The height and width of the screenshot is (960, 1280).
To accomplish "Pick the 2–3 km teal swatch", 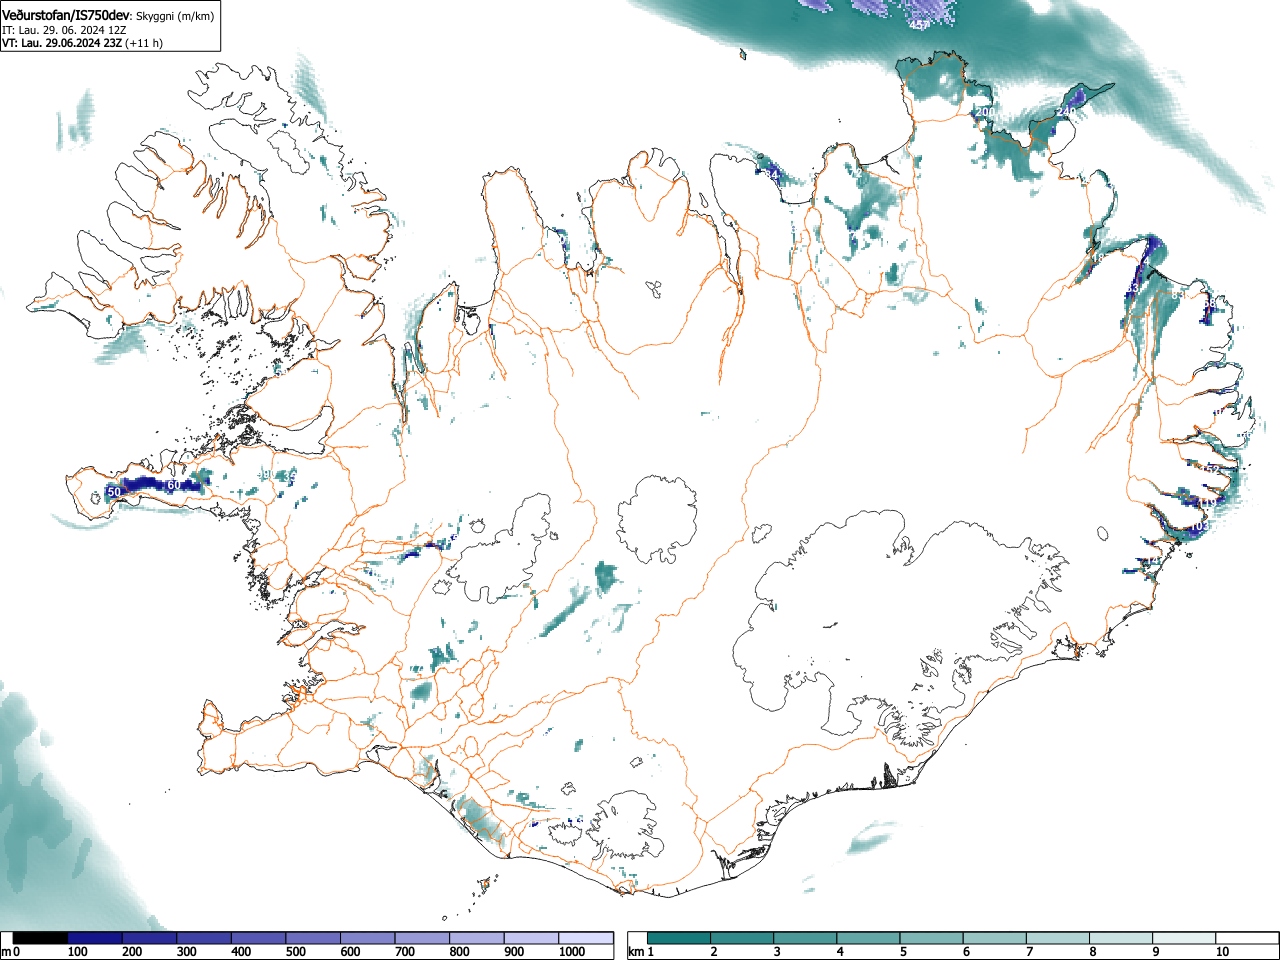I will tap(743, 938).
